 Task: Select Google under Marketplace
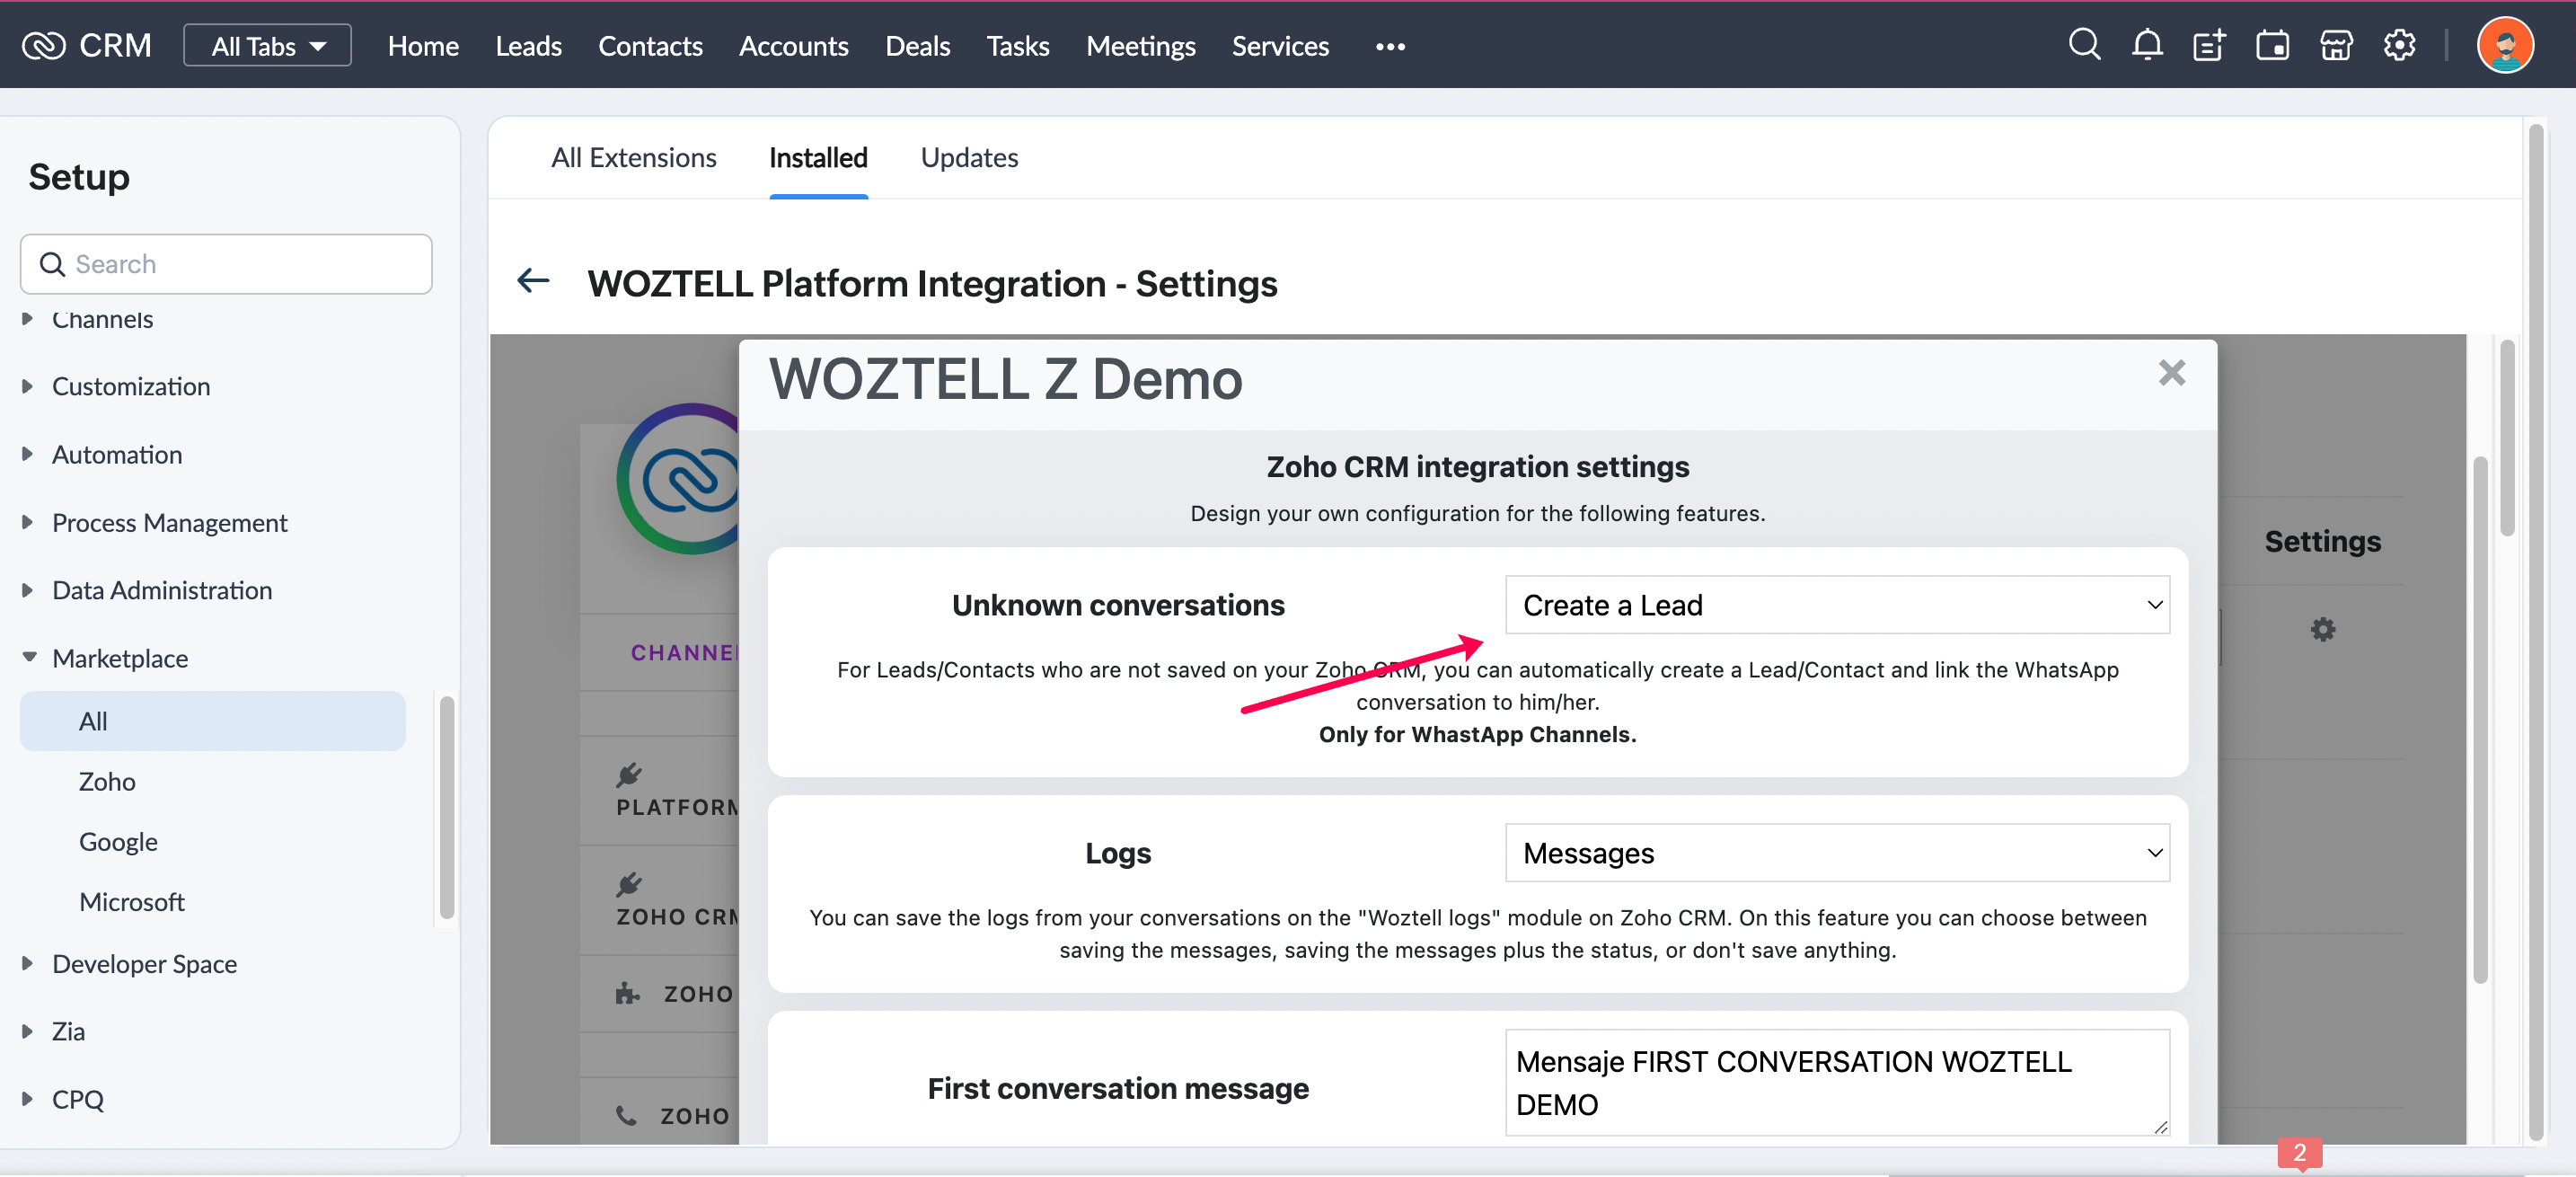pos(118,841)
